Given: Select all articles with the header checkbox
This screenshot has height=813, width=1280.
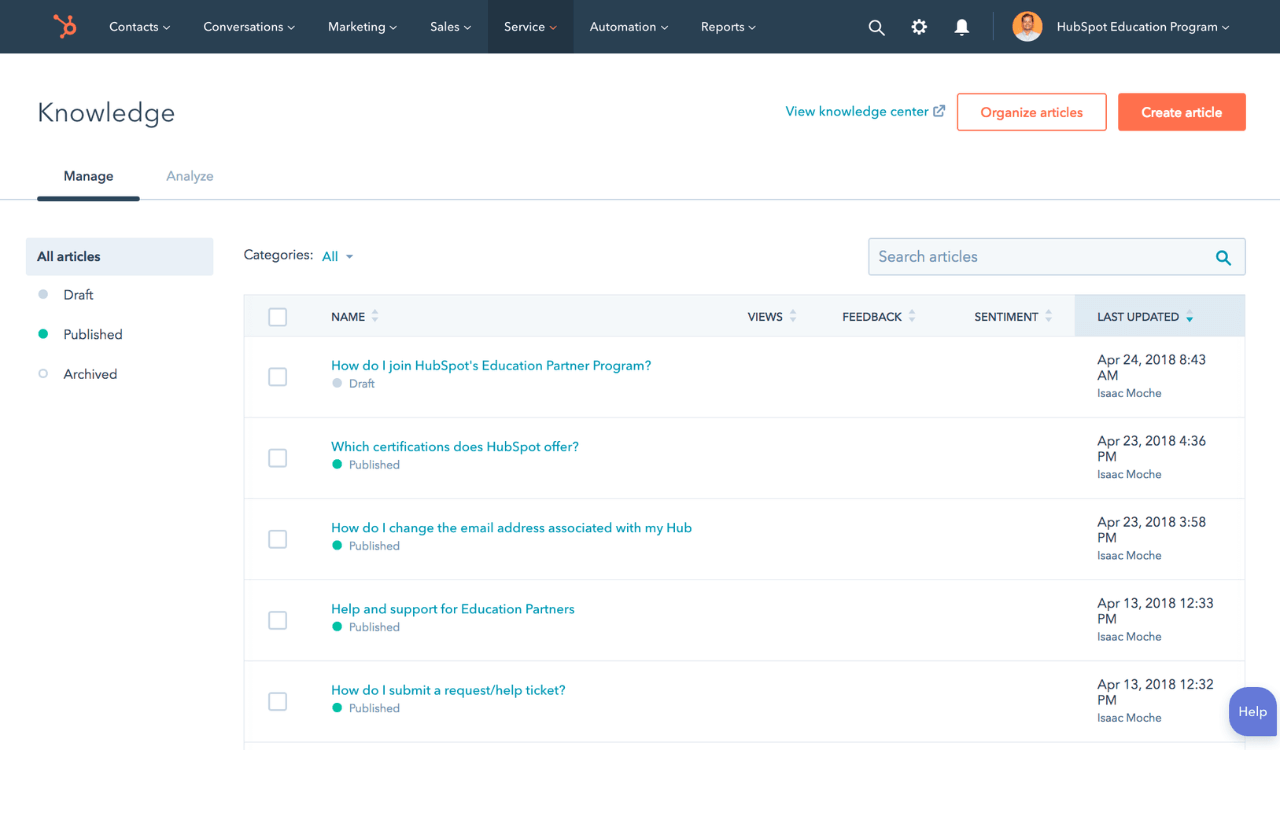Looking at the screenshot, I should 277,315.
